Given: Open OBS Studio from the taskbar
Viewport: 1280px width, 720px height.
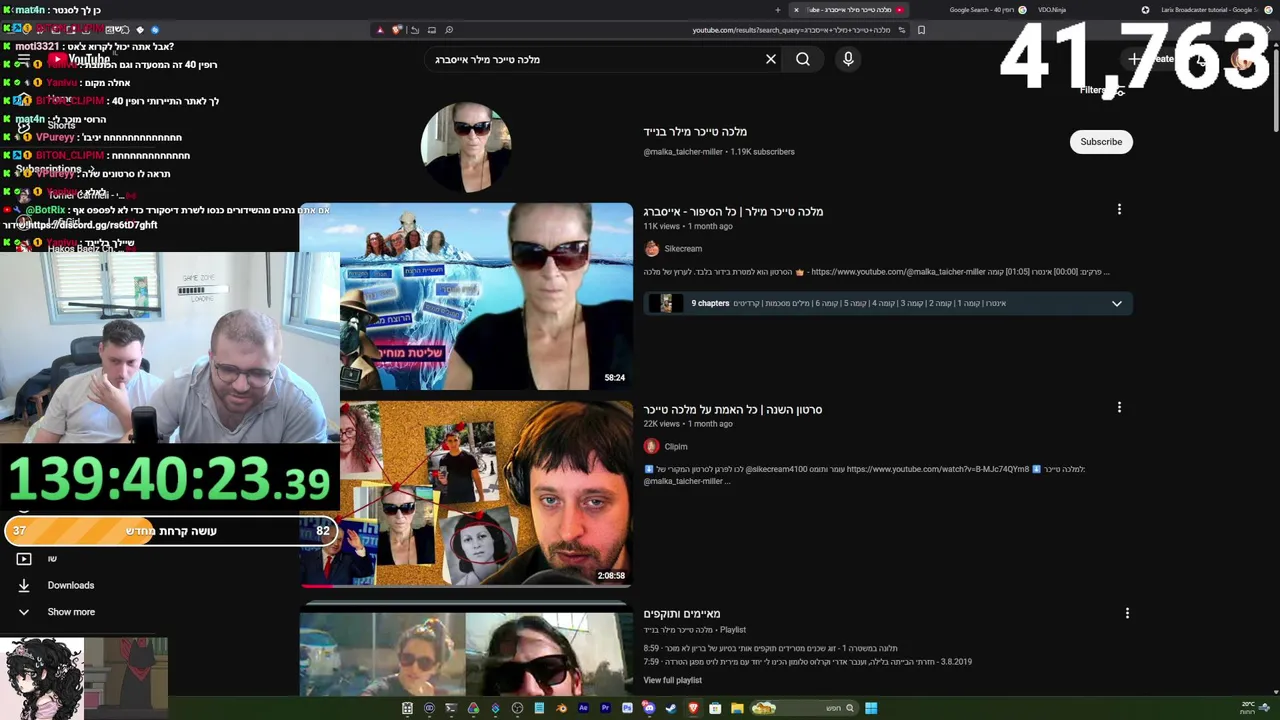Looking at the screenshot, I should tap(517, 708).
